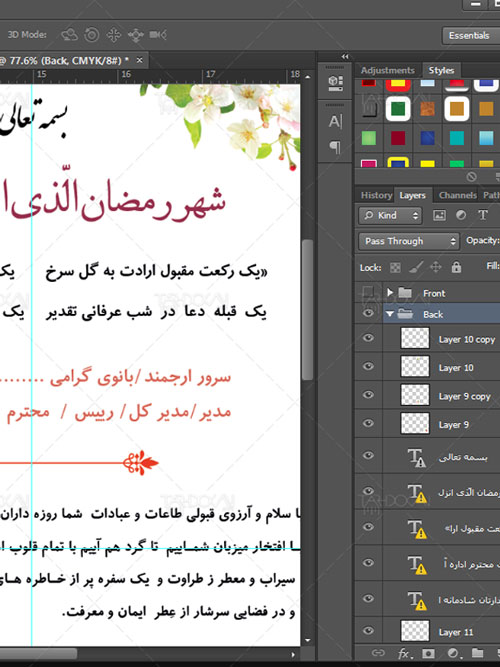Image resolution: width=500 pixels, height=667 pixels.
Task: Apply the dark red style swatch
Action: (398, 138)
